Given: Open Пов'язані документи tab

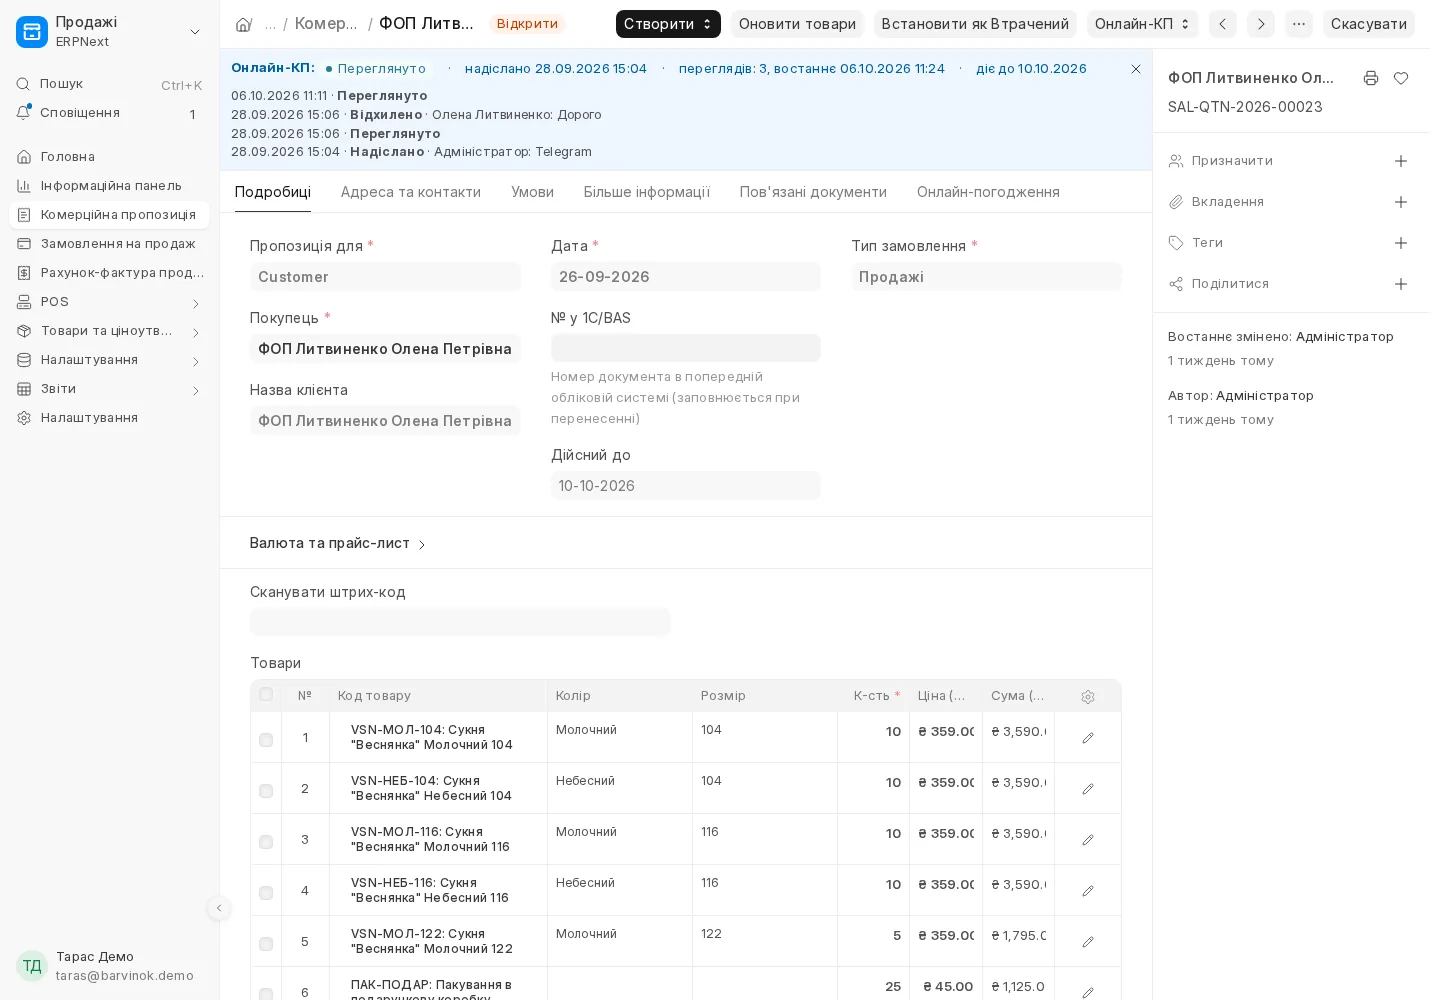Looking at the screenshot, I should click(813, 192).
